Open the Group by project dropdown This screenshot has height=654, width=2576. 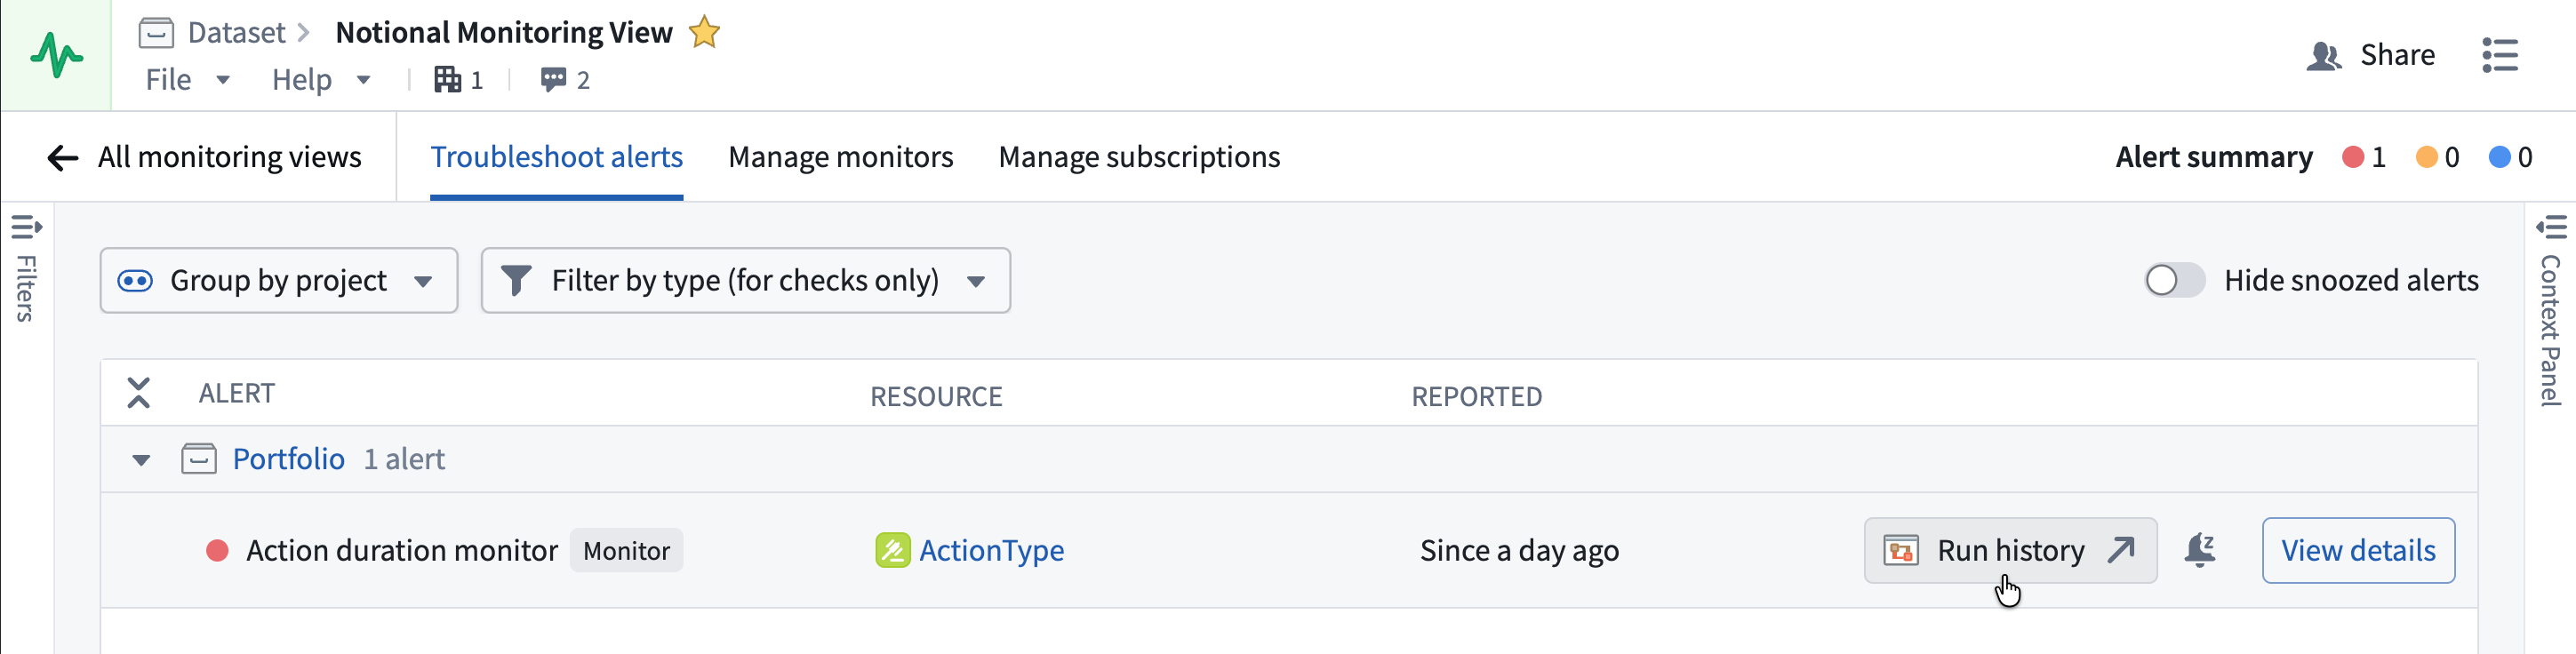(x=278, y=280)
